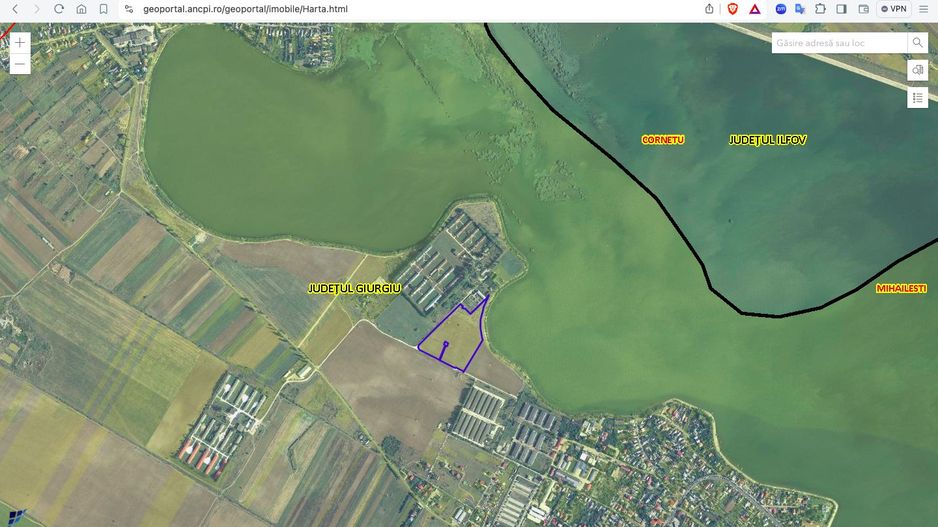
Task: Click the map search magnifier button
Action: point(917,43)
